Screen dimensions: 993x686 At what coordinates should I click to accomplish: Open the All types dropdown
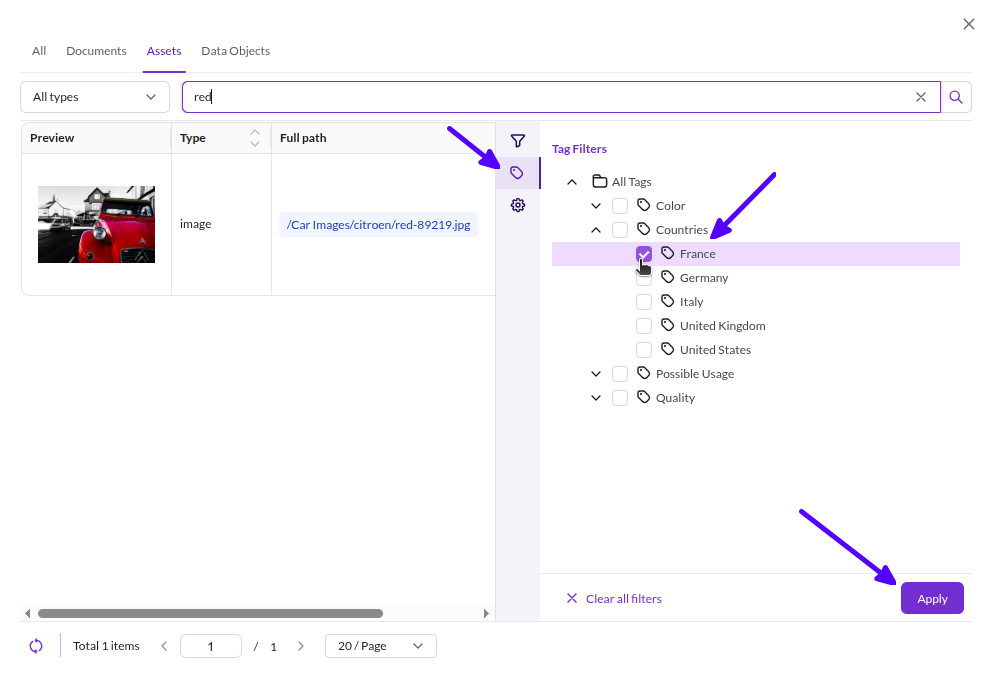[x=95, y=97]
